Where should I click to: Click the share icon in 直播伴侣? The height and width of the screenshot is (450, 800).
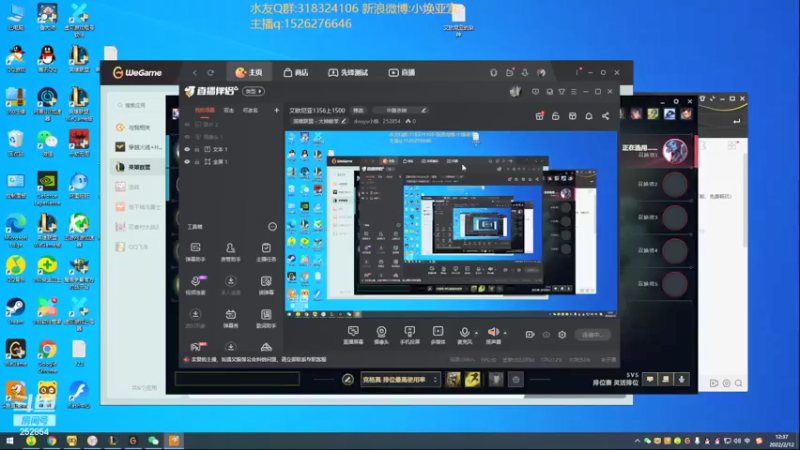coord(606,116)
